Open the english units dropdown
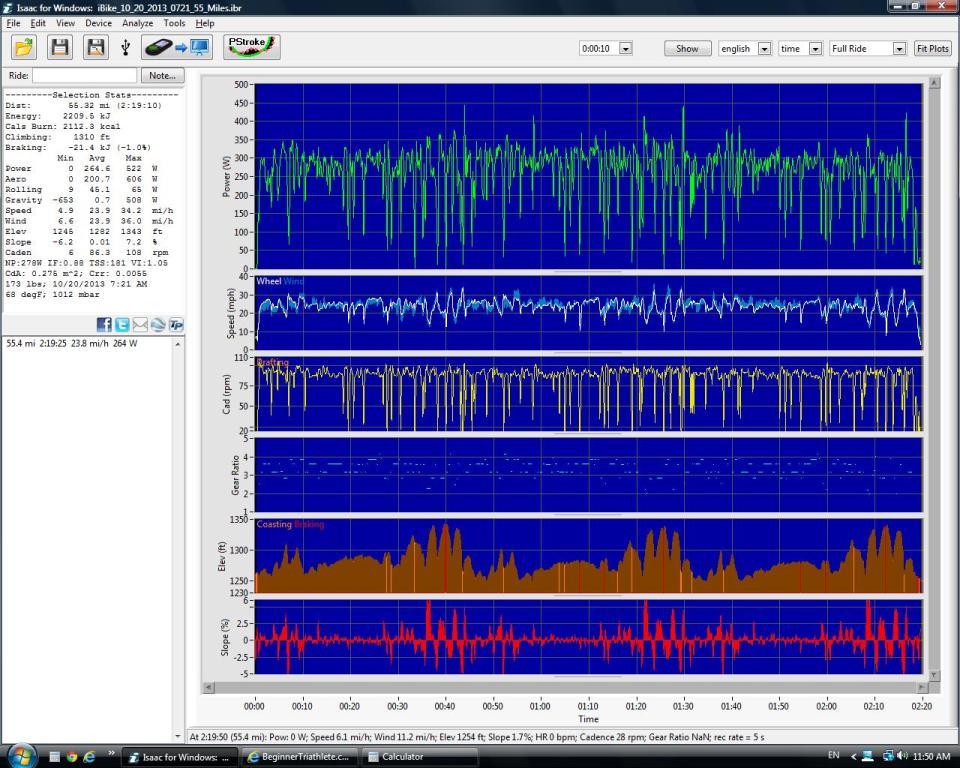The image size is (960, 768). 764,48
